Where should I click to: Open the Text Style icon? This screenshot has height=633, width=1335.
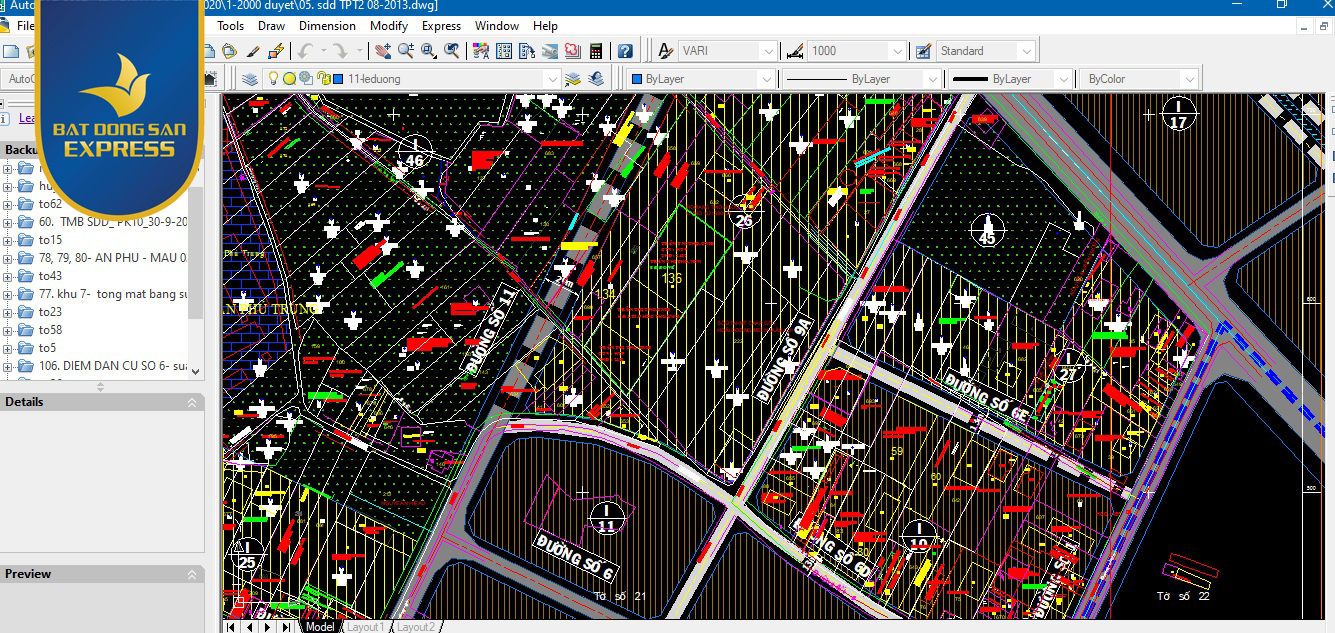665,51
